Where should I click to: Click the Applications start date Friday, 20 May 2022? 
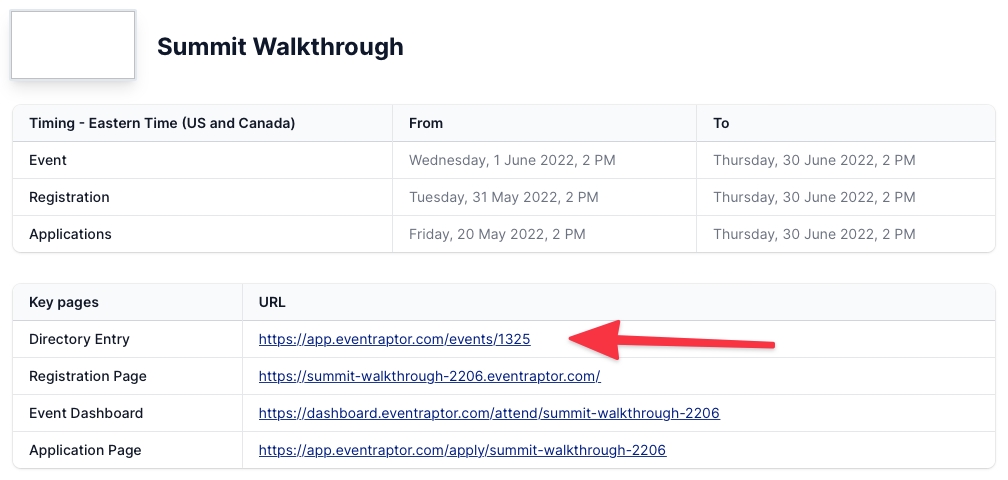tap(497, 234)
